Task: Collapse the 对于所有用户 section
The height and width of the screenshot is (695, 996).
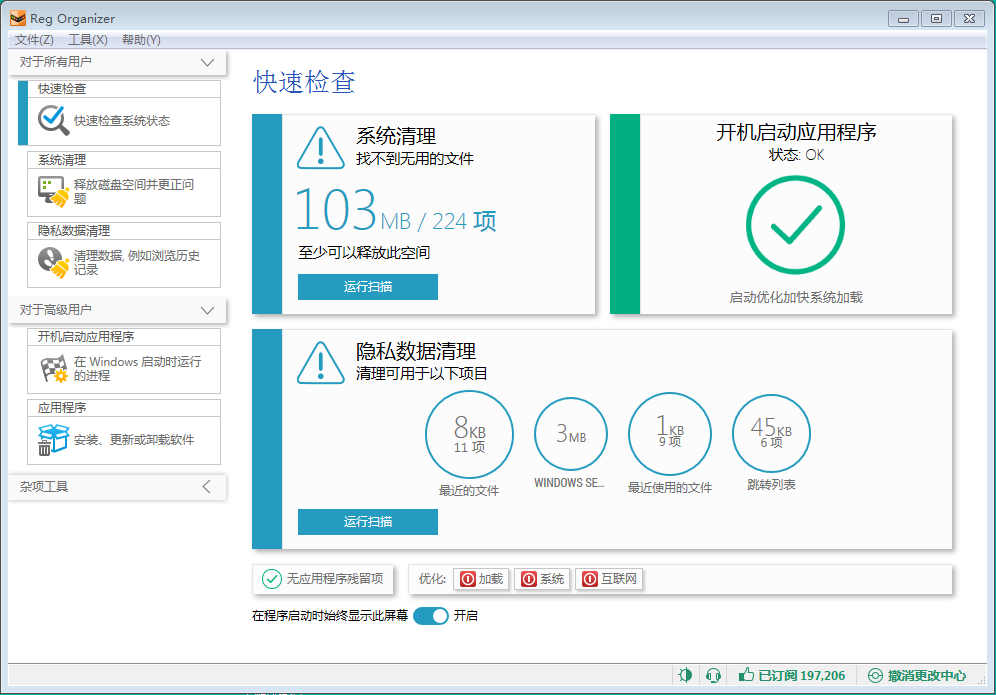Action: (x=207, y=62)
